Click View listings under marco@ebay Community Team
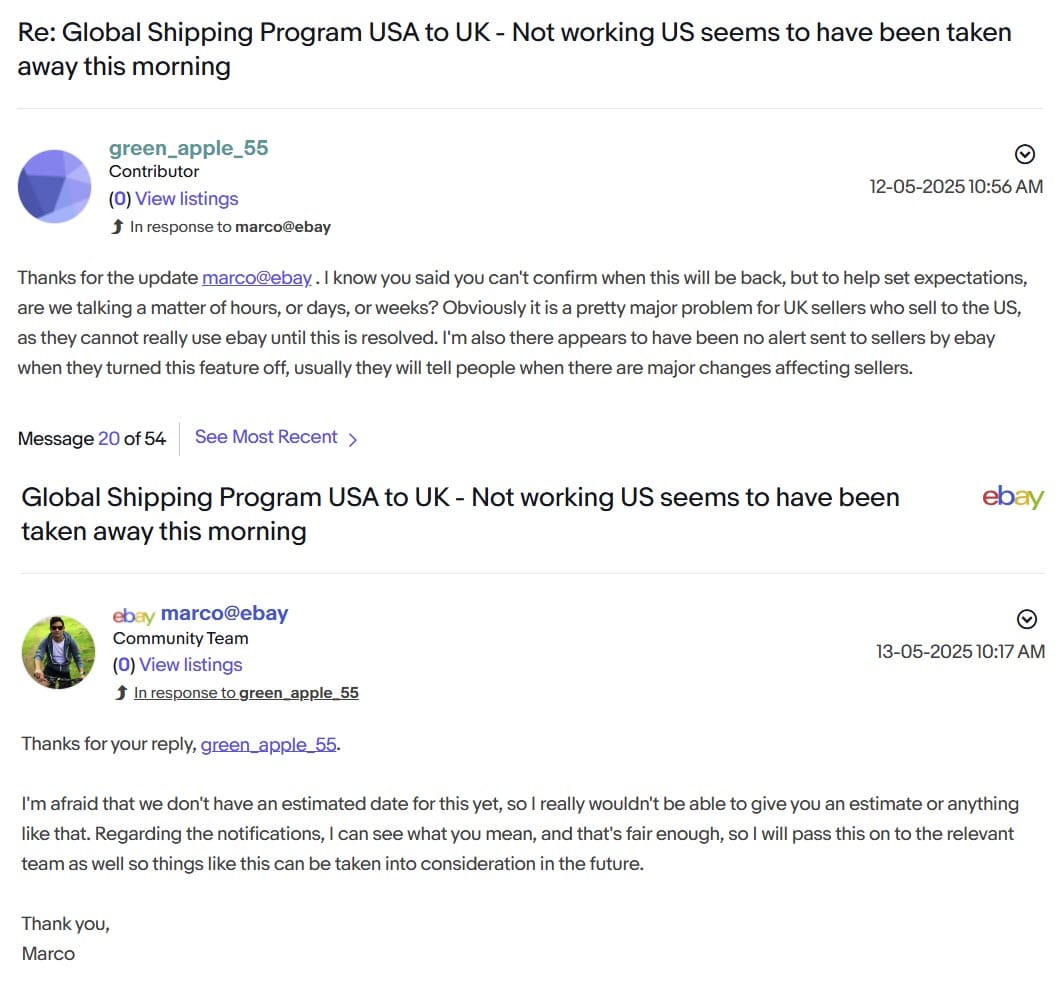The height and width of the screenshot is (982, 1057). coord(190,665)
